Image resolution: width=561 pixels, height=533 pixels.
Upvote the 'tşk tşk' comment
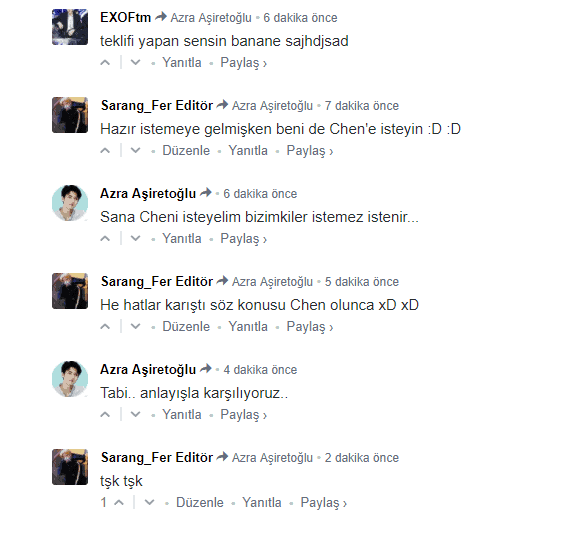119,503
